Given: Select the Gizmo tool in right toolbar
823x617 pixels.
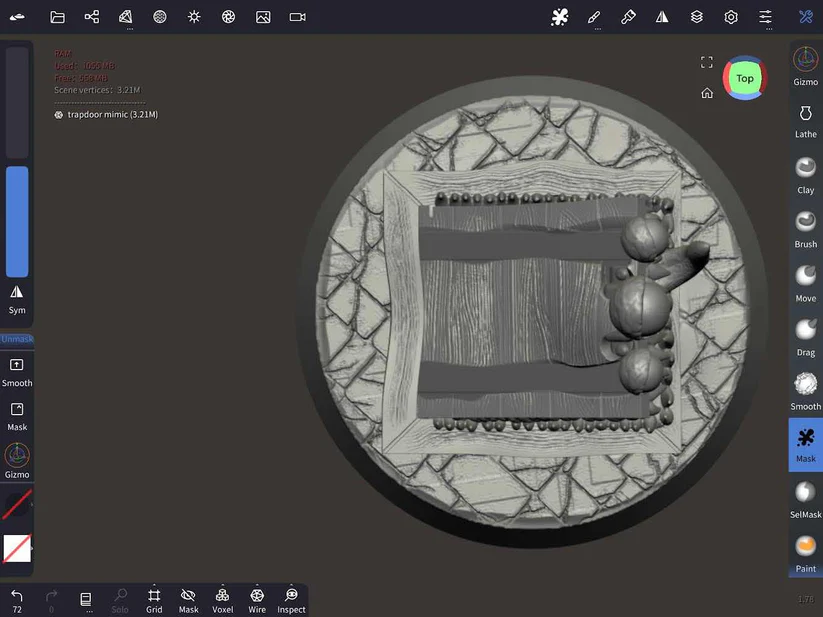Looking at the screenshot, I should (x=805, y=66).
